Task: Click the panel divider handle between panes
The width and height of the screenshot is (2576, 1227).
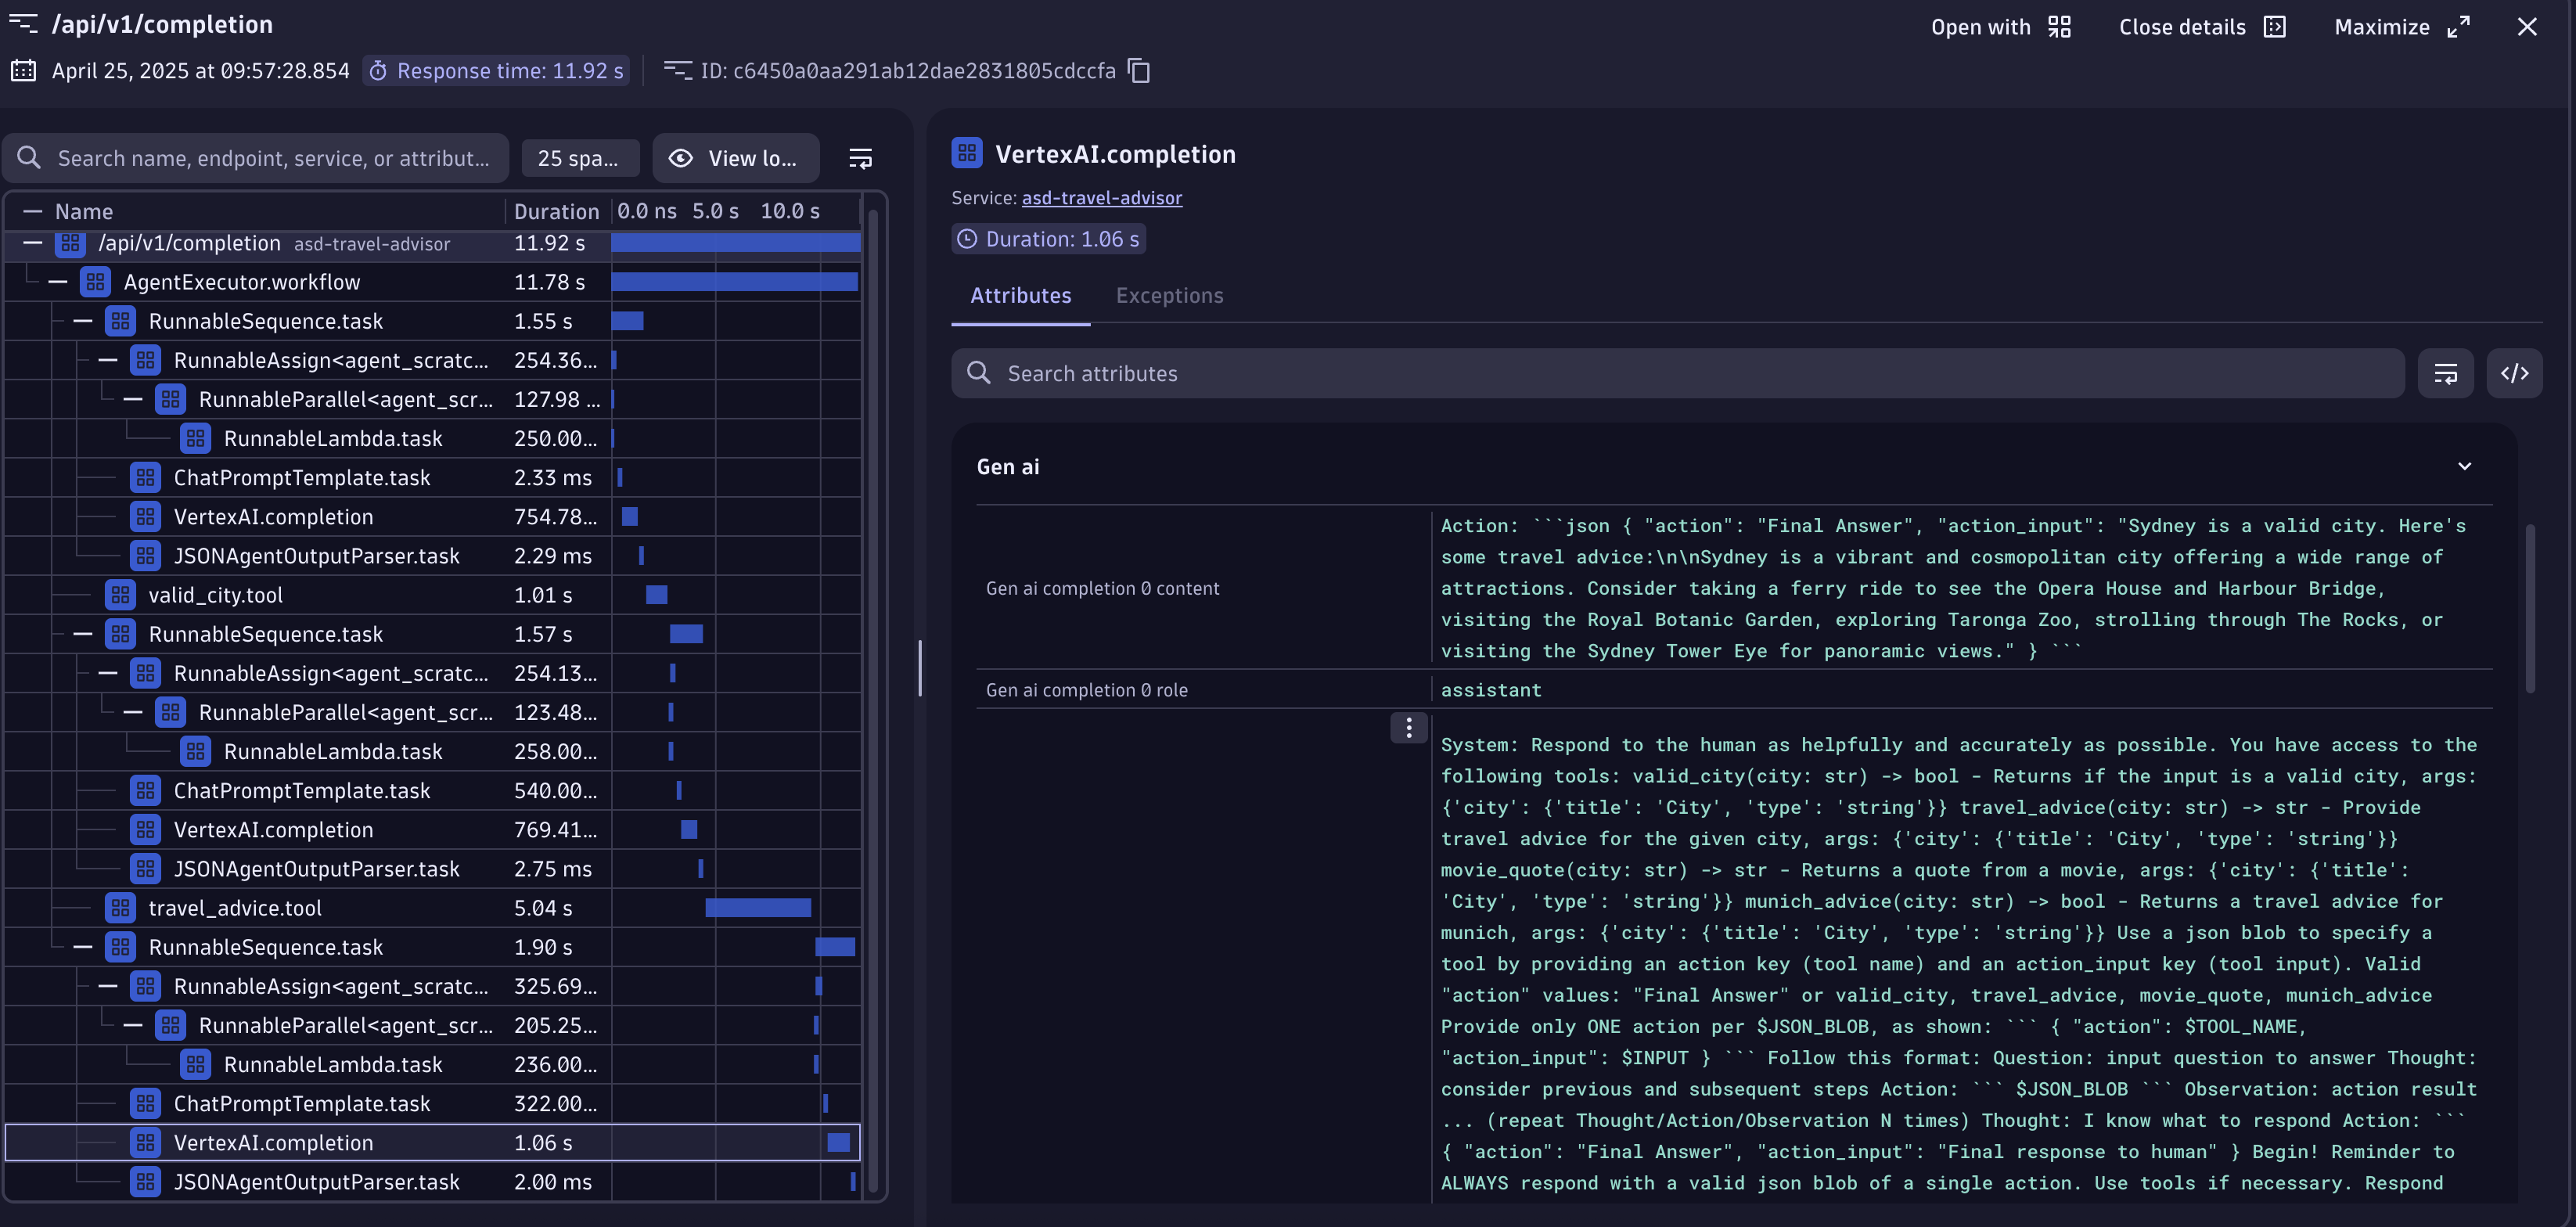Action: [919, 667]
